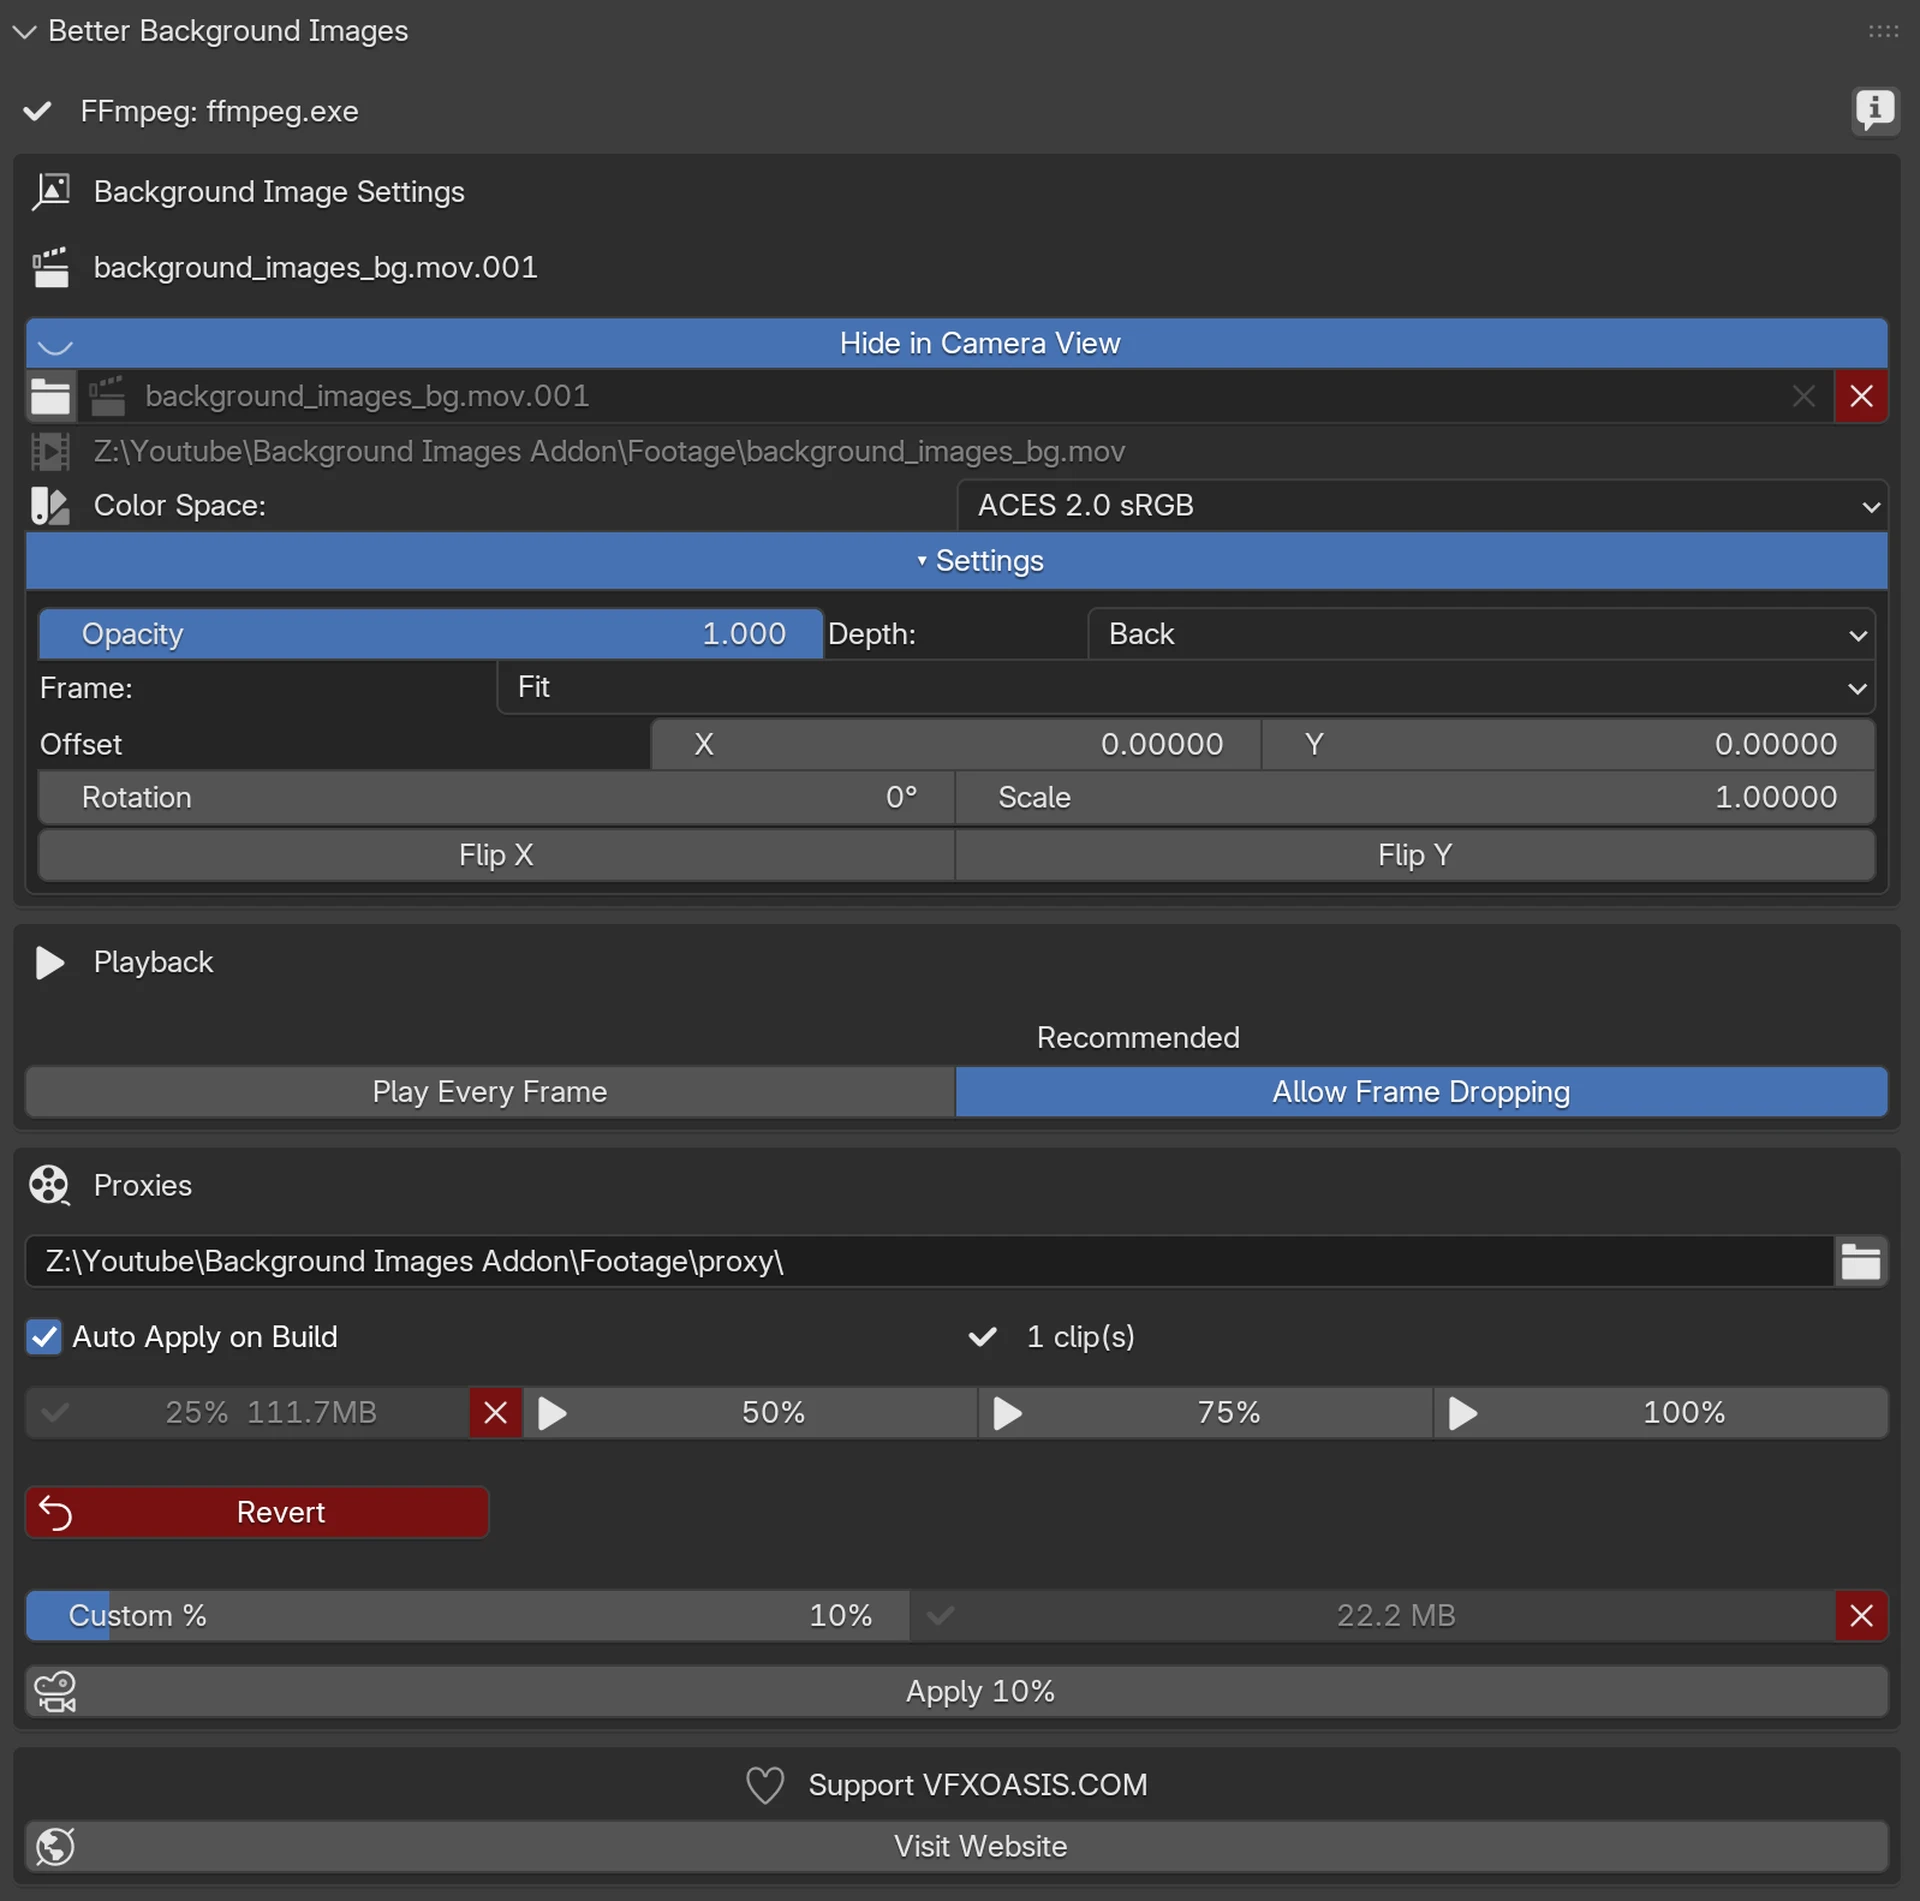This screenshot has height=1901, width=1920.
Task: Toggle the Auto Apply on Build checkbox
Action: (x=44, y=1337)
